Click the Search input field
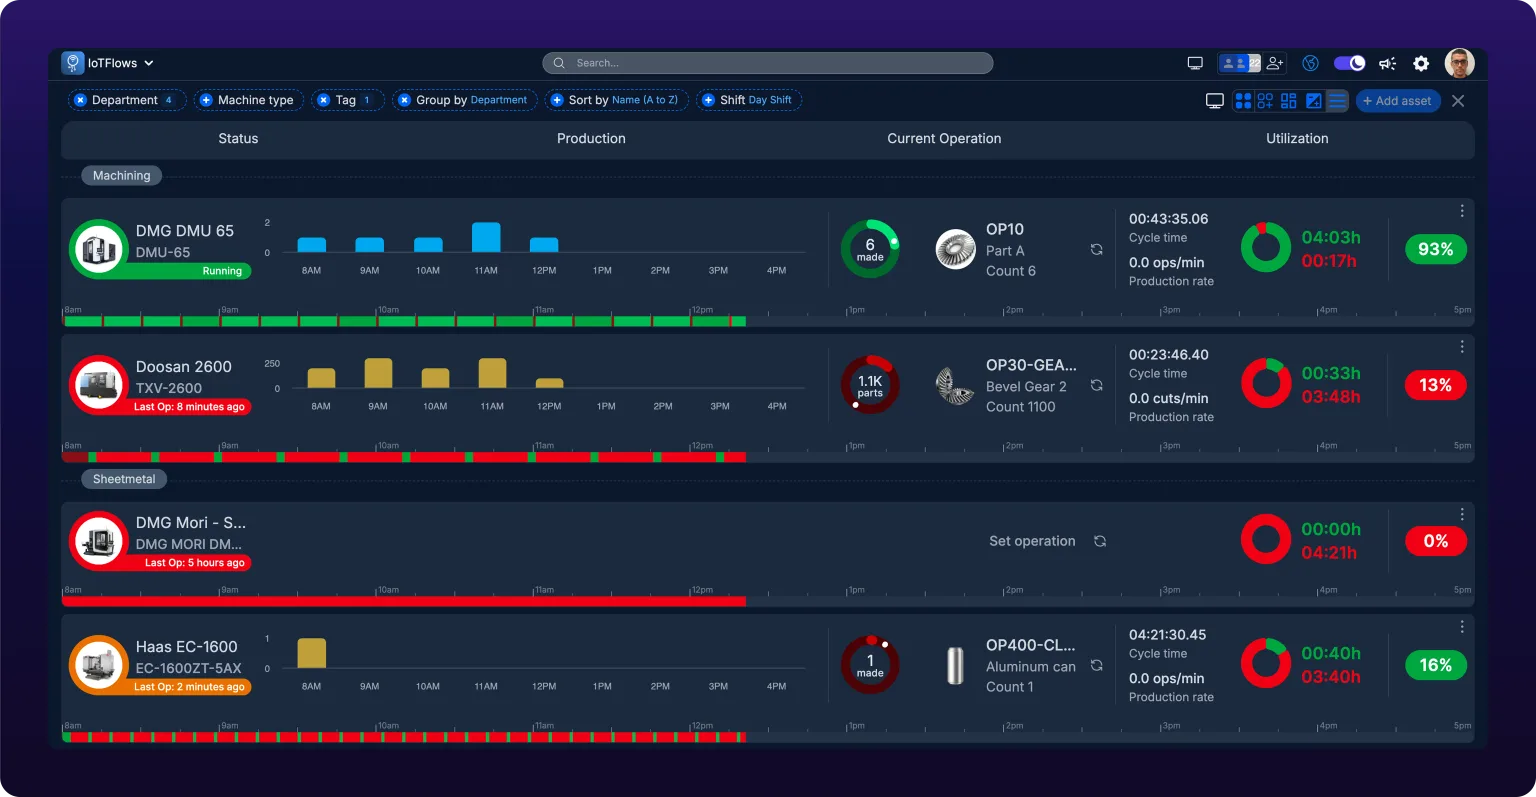This screenshot has width=1536, height=797. (x=767, y=63)
